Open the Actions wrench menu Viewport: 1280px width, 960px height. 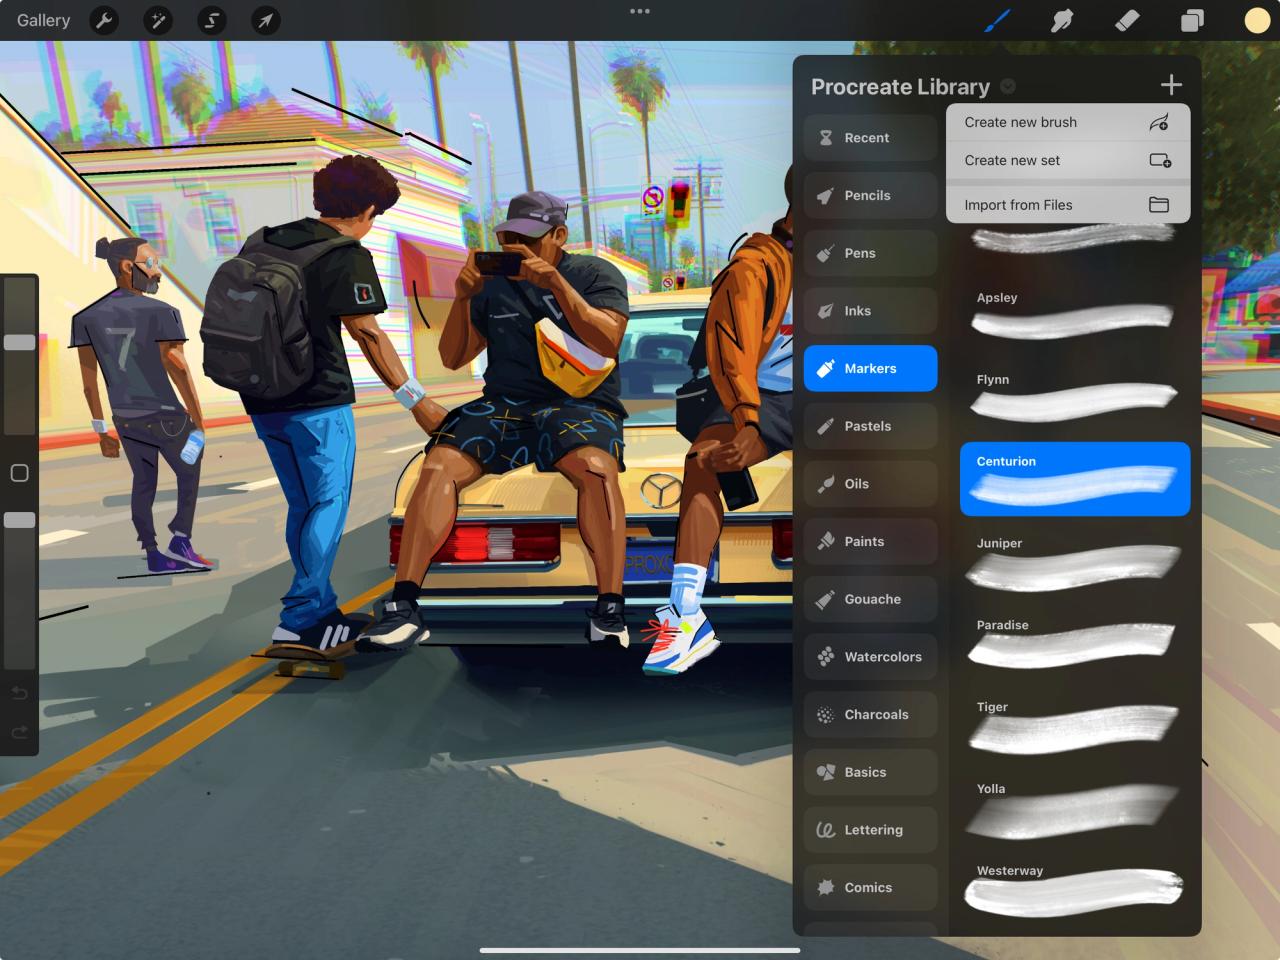click(x=104, y=20)
